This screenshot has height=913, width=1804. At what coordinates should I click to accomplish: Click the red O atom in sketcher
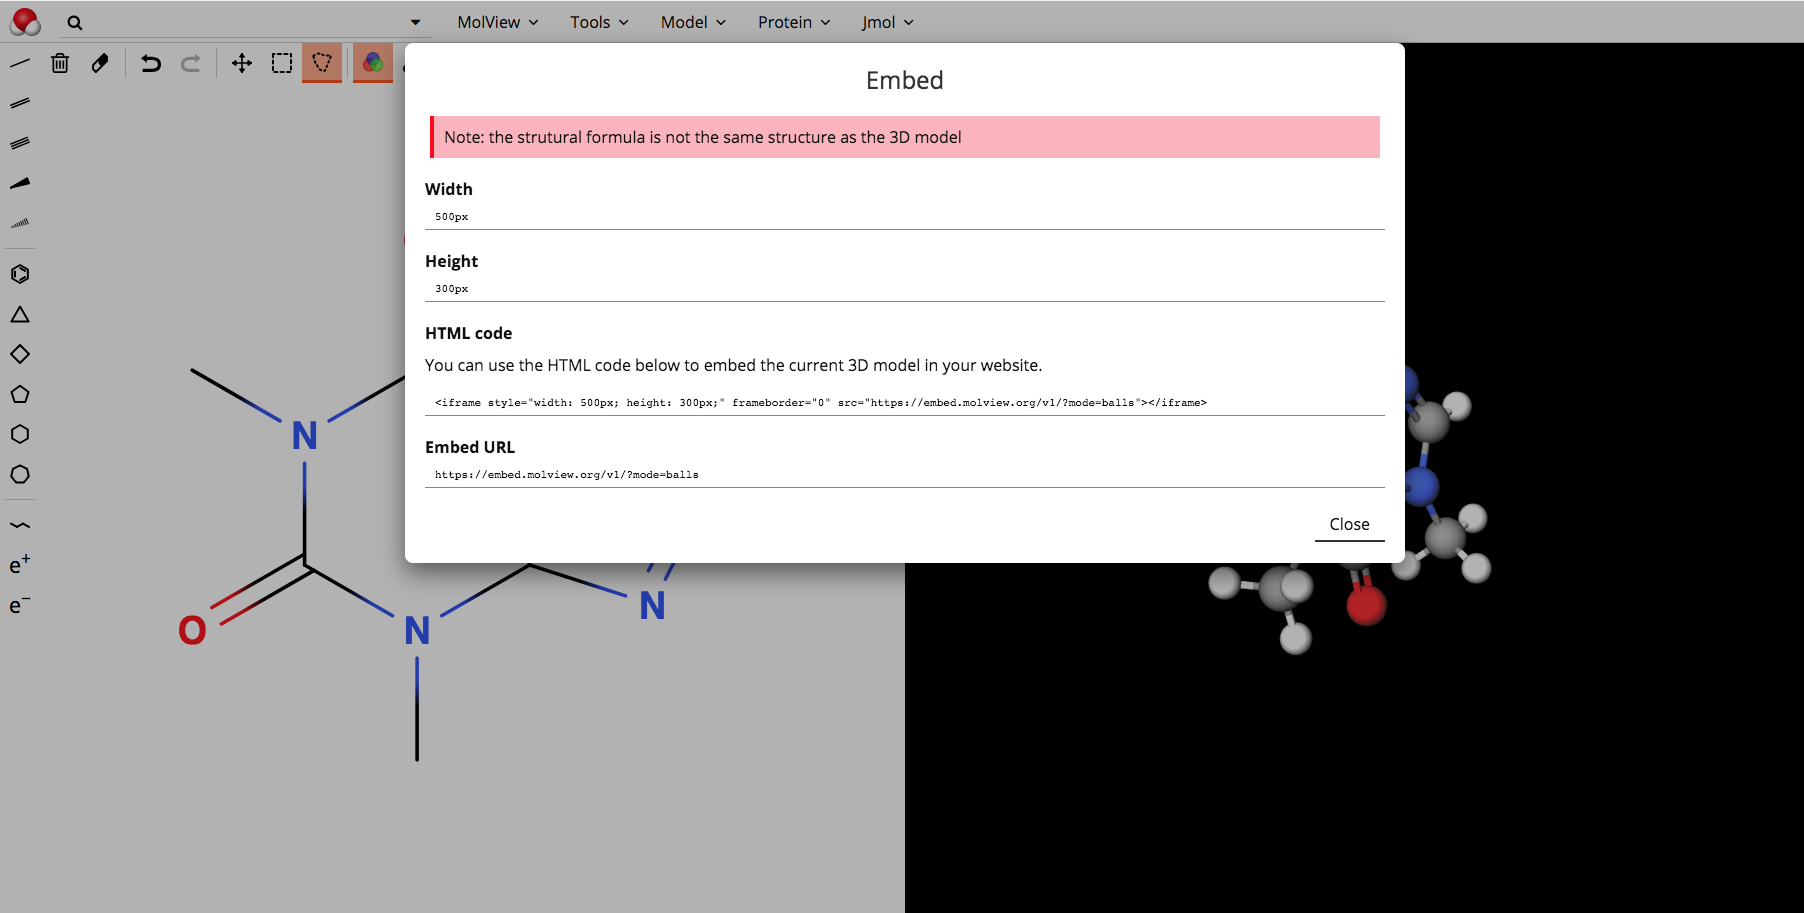(x=192, y=631)
